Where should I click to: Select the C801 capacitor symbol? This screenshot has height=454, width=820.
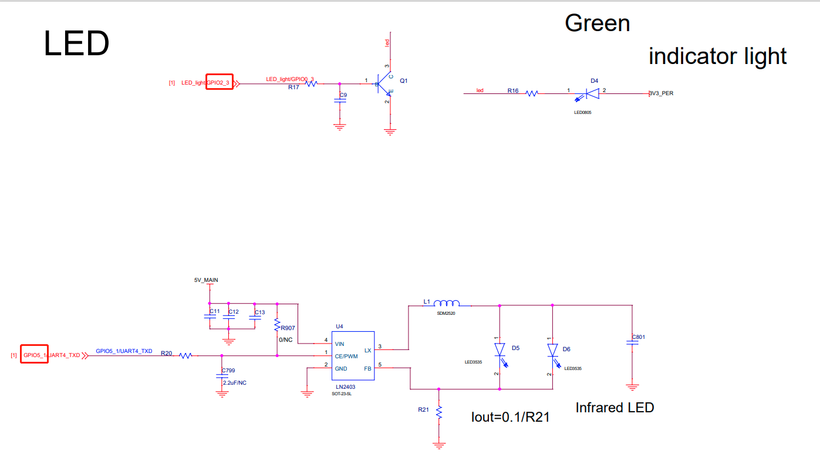tap(632, 343)
